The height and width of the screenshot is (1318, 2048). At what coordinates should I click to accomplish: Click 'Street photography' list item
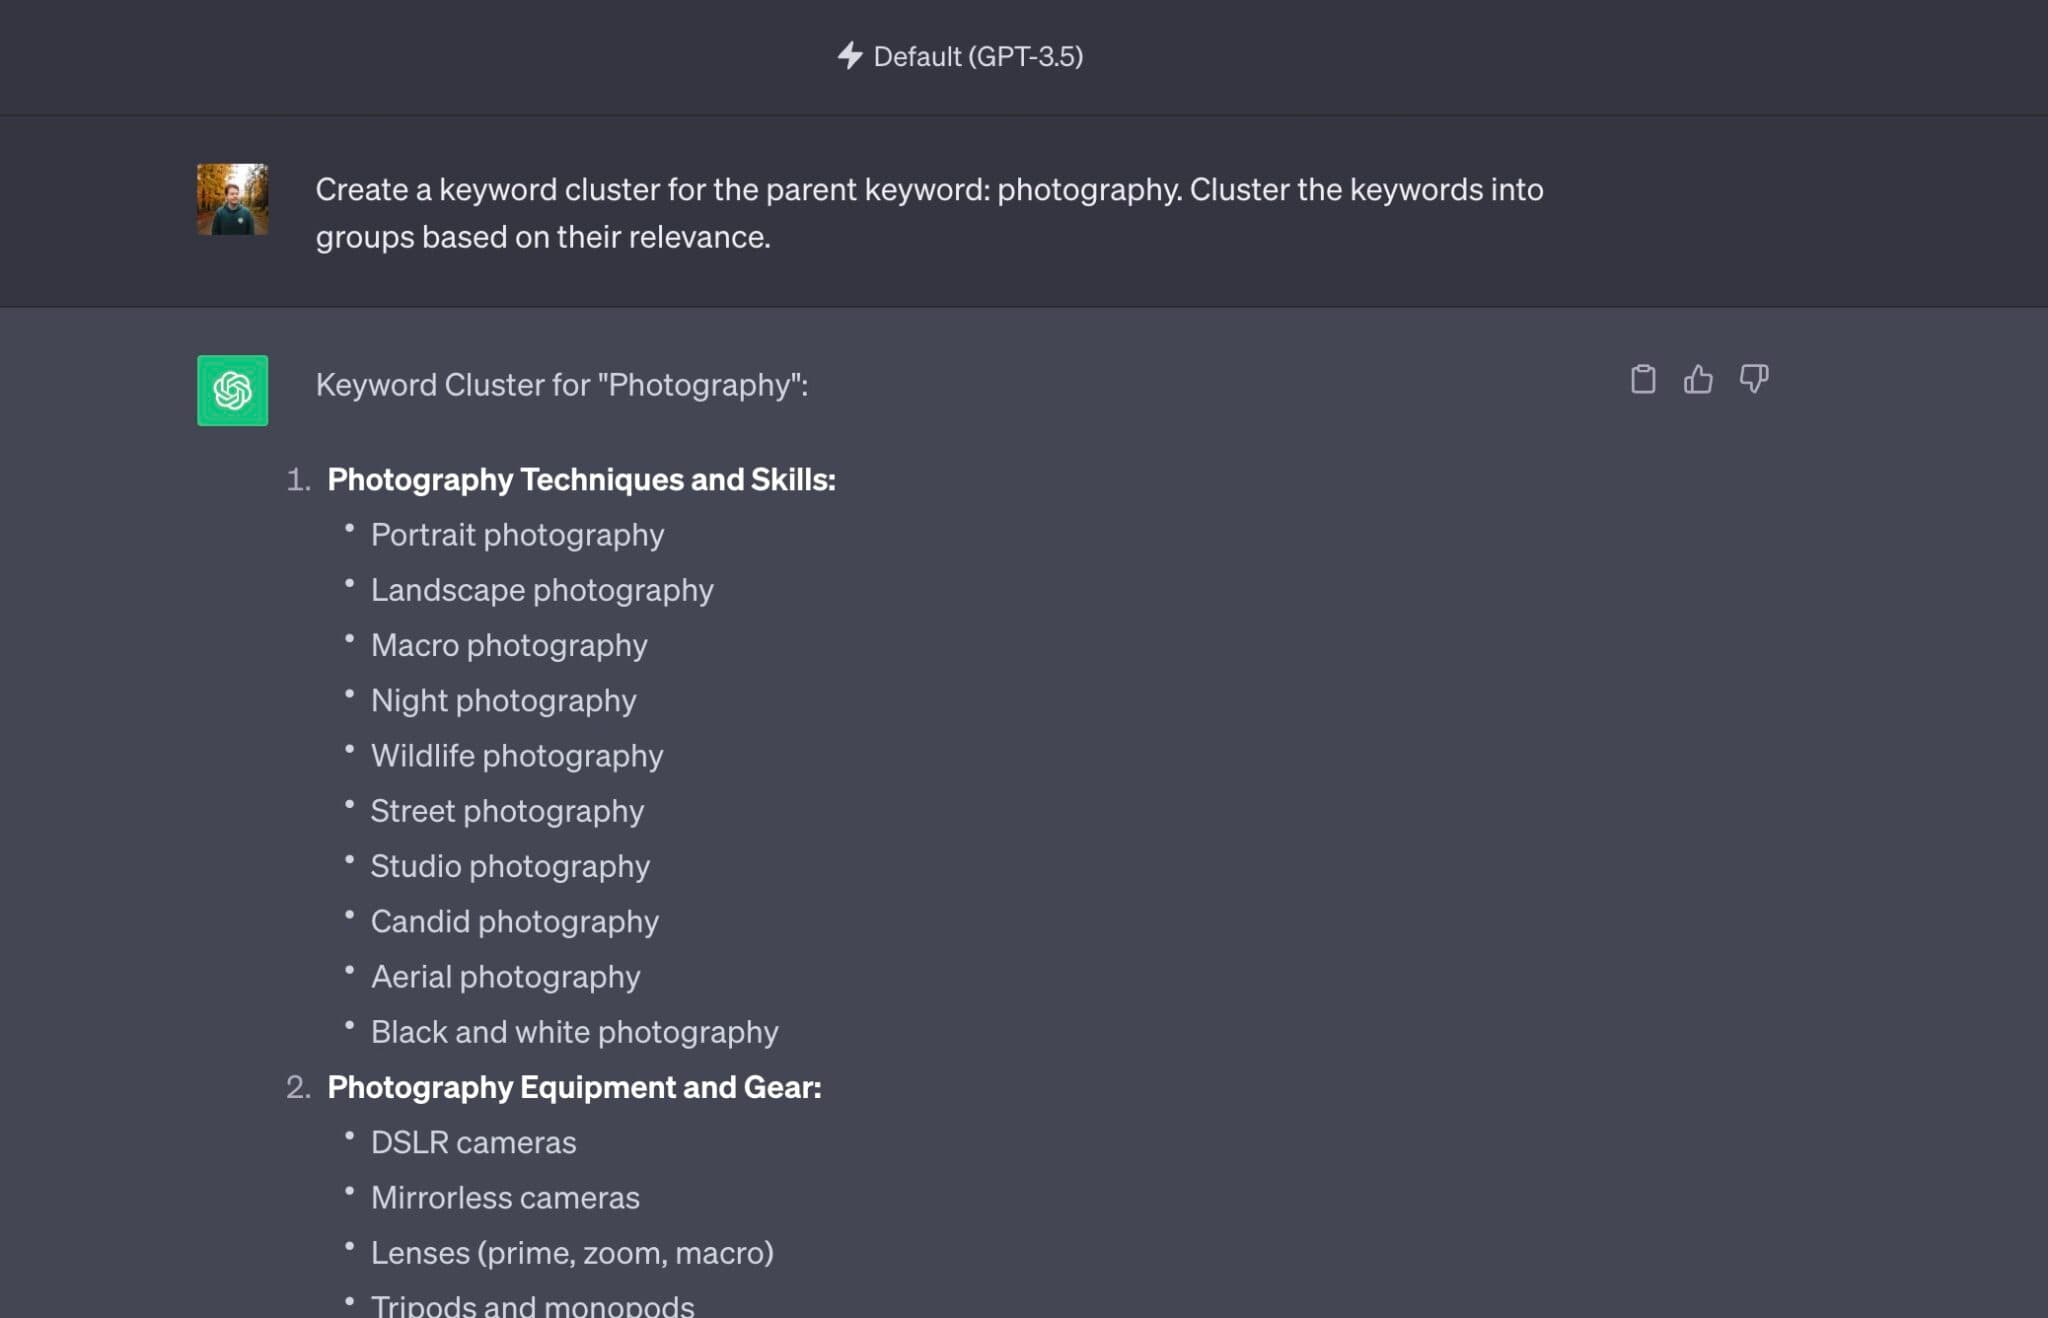507,811
